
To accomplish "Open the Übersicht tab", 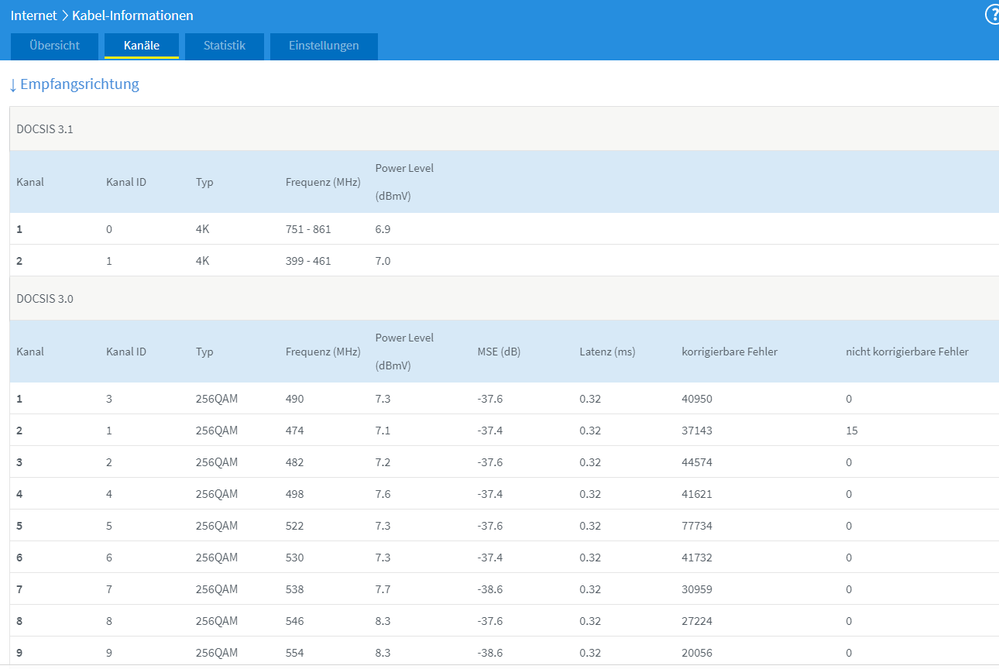I will 55,46.
